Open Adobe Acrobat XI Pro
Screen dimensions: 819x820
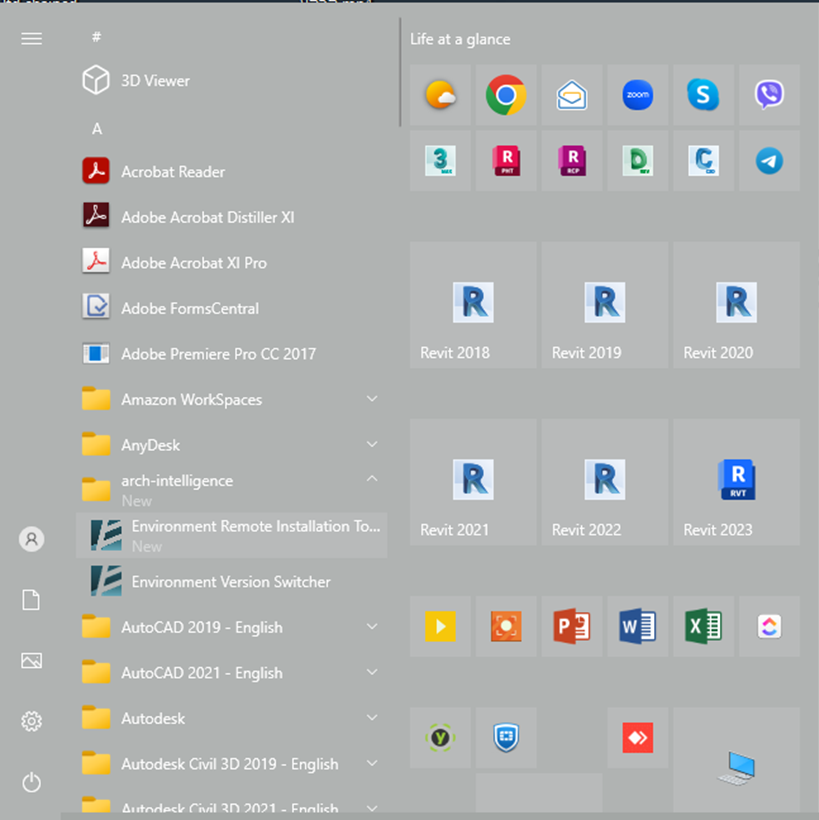pos(232,263)
